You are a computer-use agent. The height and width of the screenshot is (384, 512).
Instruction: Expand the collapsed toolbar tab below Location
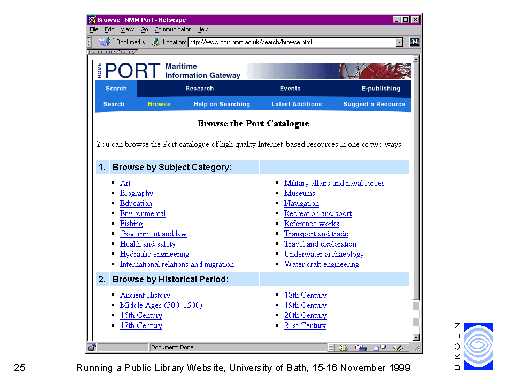click(112, 52)
